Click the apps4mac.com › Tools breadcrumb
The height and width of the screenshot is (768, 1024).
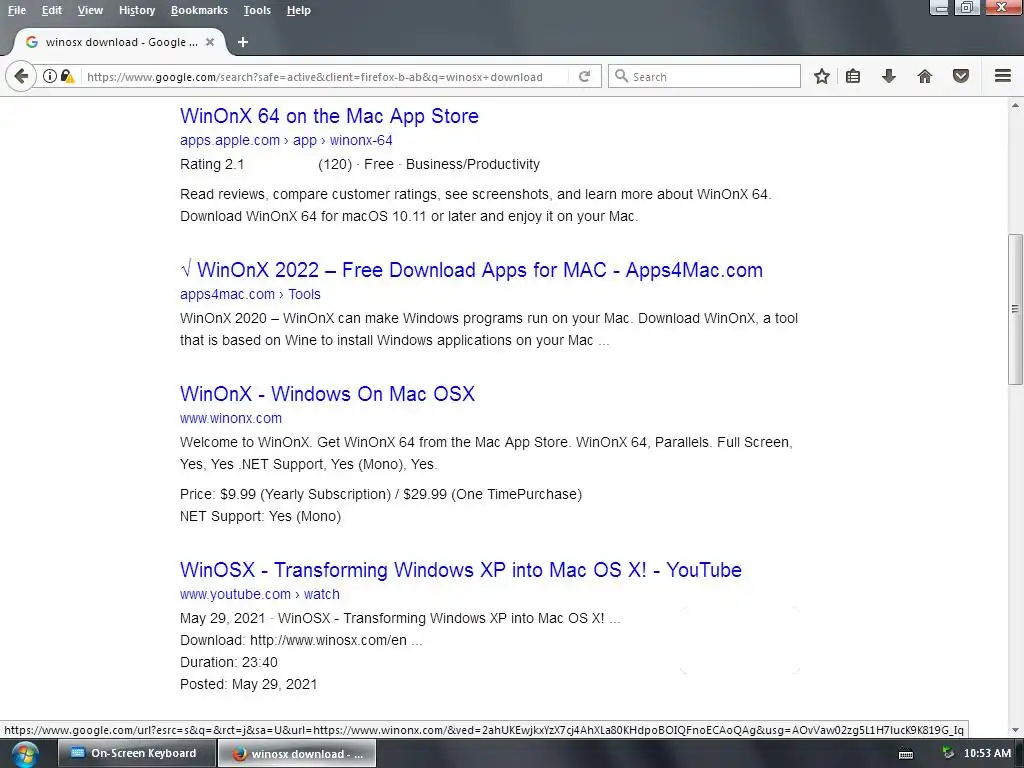click(x=250, y=295)
